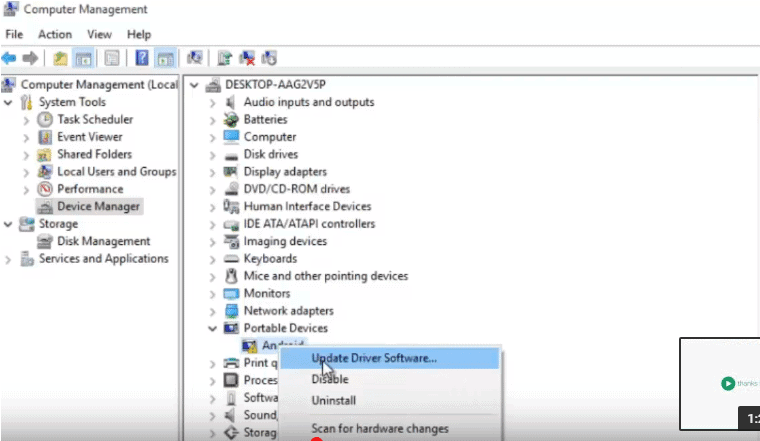Image resolution: width=760 pixels, height=441 pixels.
Task: Open the File menu
Action: tap(14, 34)
